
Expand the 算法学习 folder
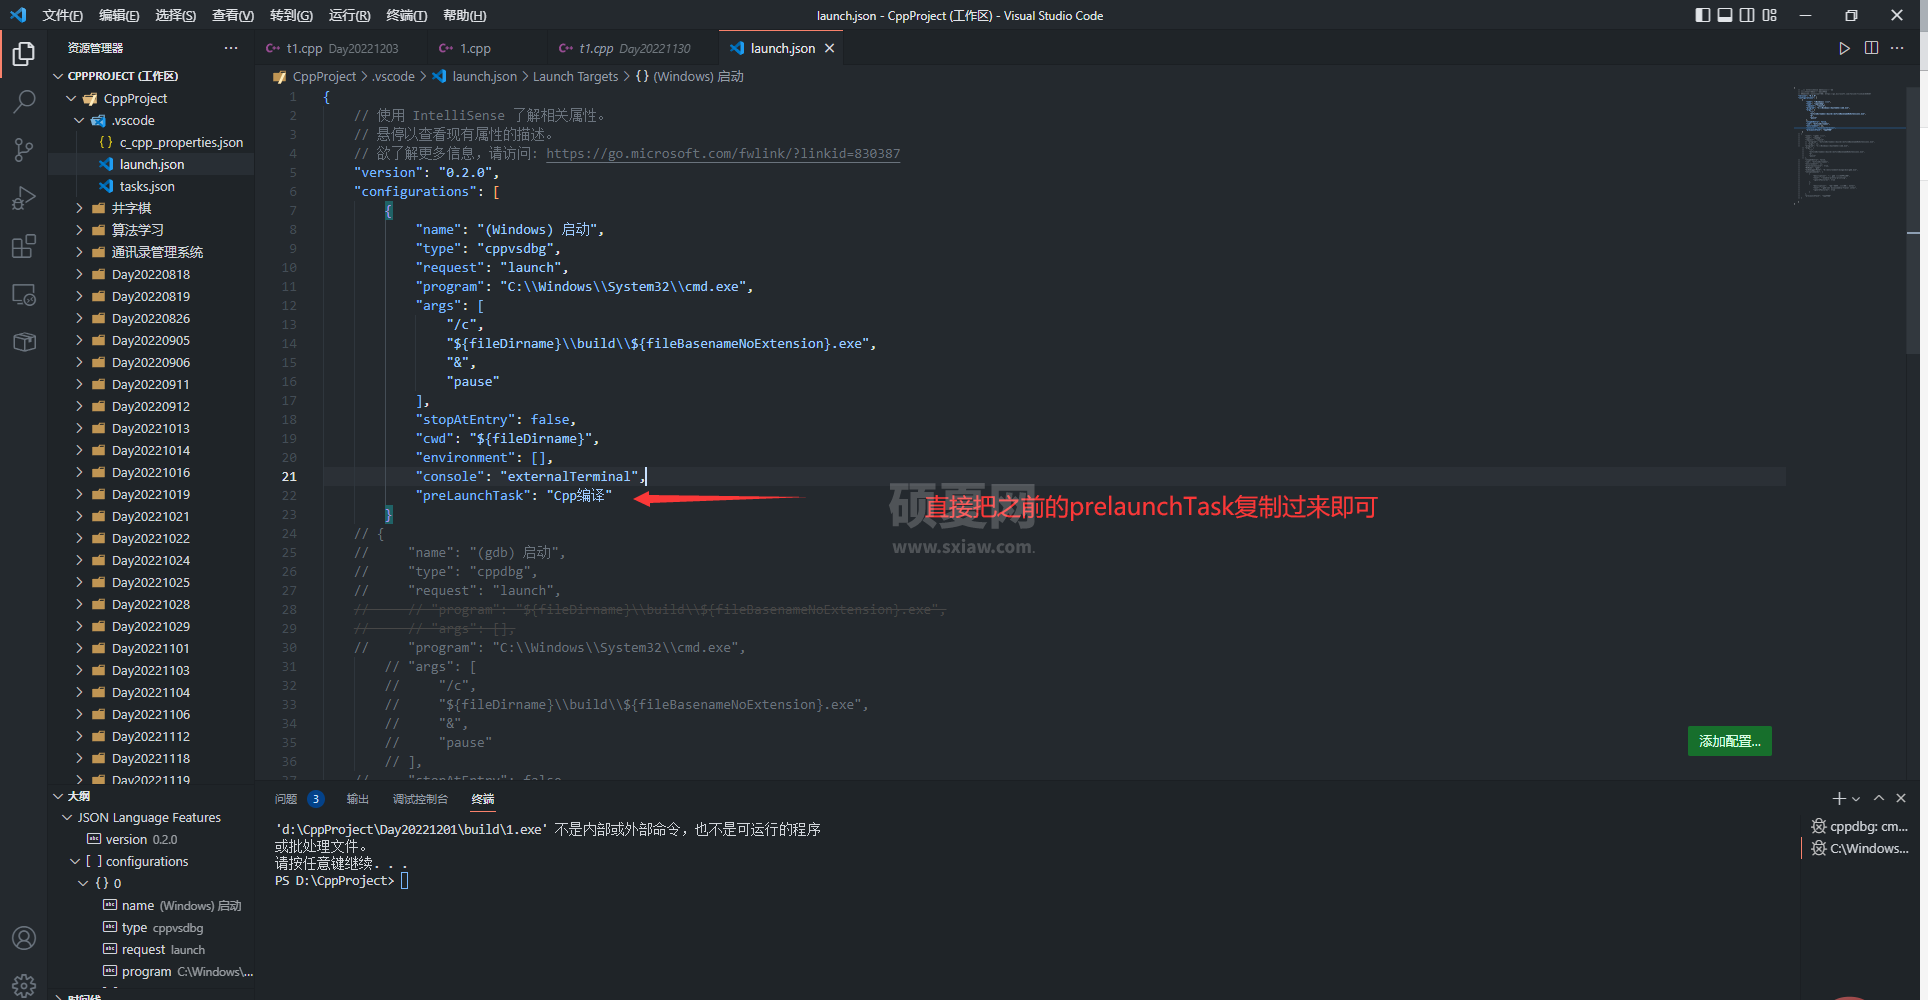click(79, 230)
